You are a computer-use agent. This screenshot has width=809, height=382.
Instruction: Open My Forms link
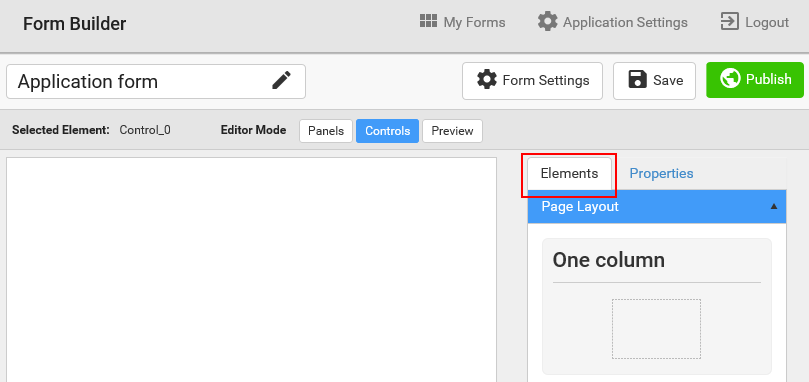462,22
